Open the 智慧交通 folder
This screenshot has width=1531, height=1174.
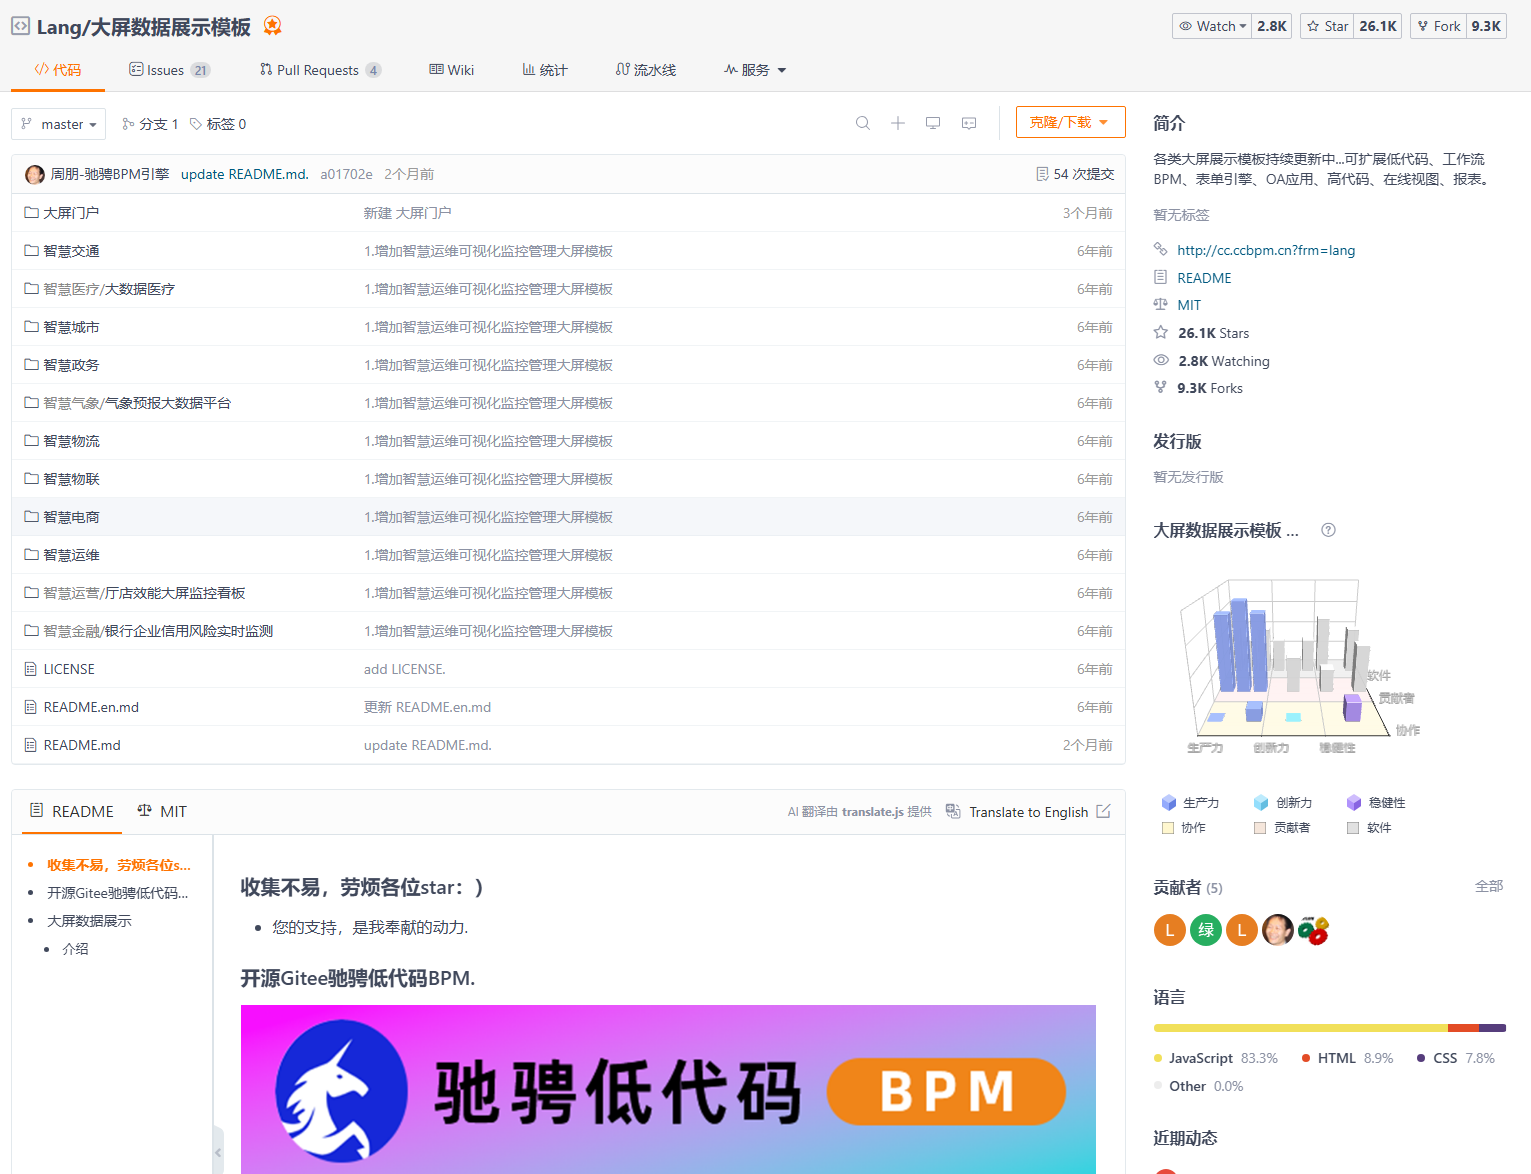click(x=70, y=250)
